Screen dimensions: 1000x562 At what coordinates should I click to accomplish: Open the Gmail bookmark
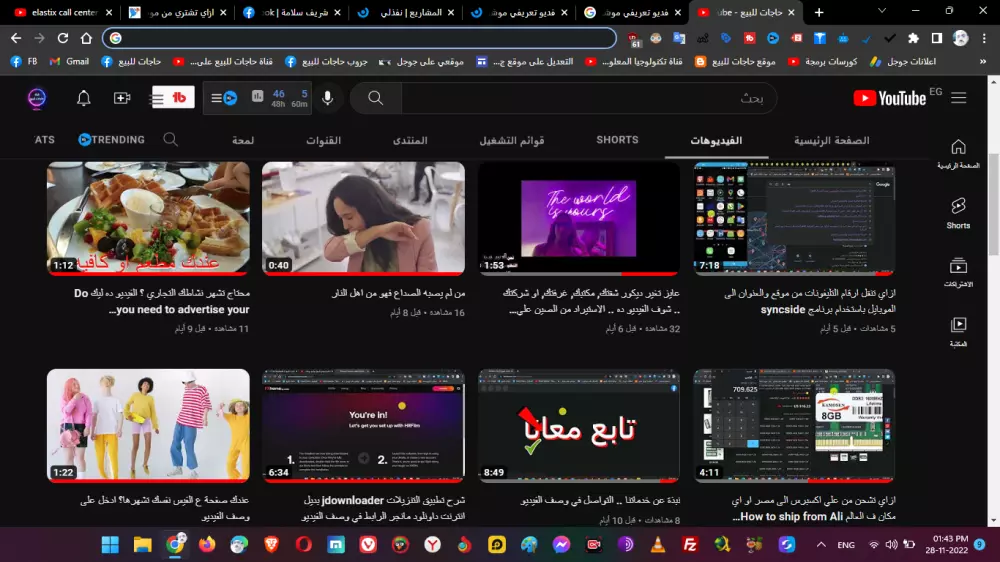click(x=70, y=61)
